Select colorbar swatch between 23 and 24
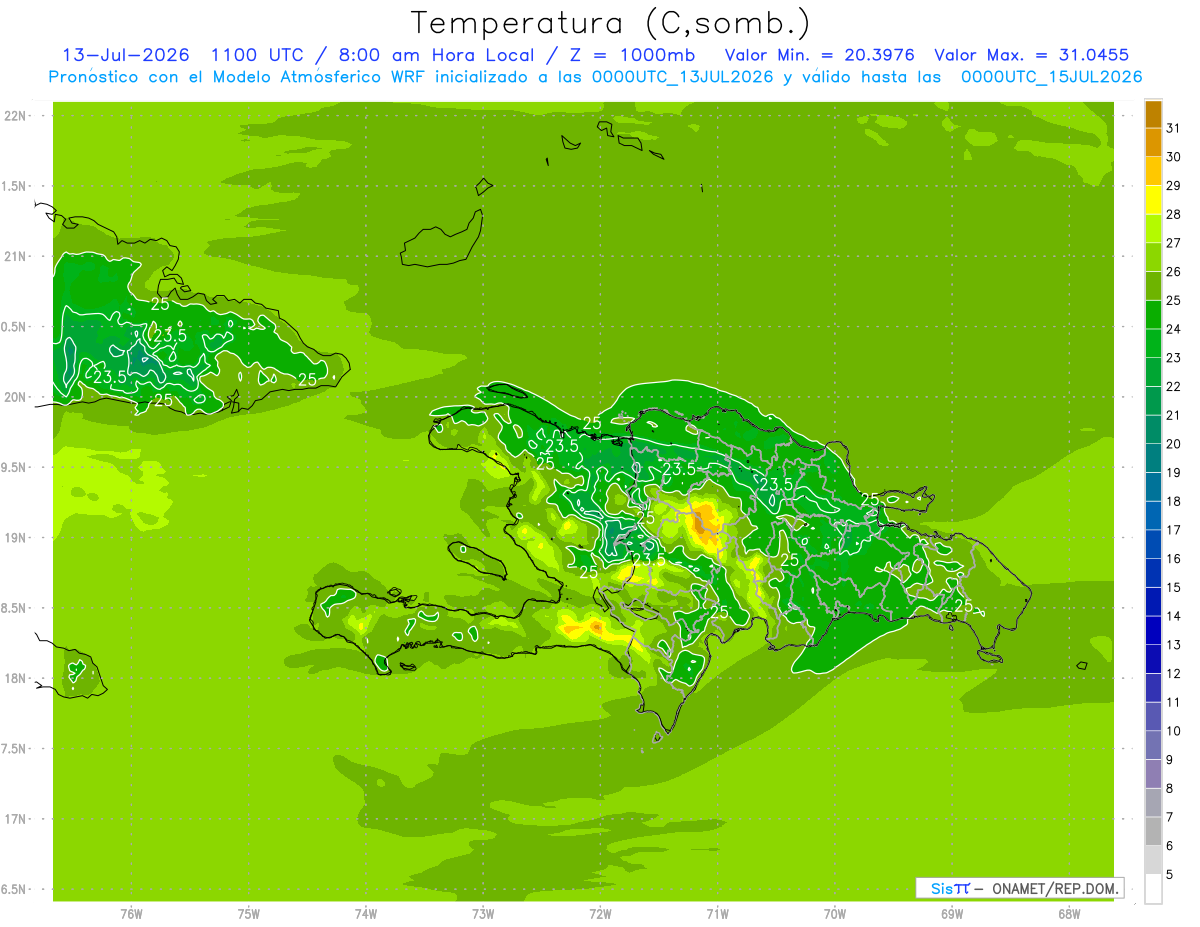The width and height of the screenshot is (1200, 927). pos(1153,343)
